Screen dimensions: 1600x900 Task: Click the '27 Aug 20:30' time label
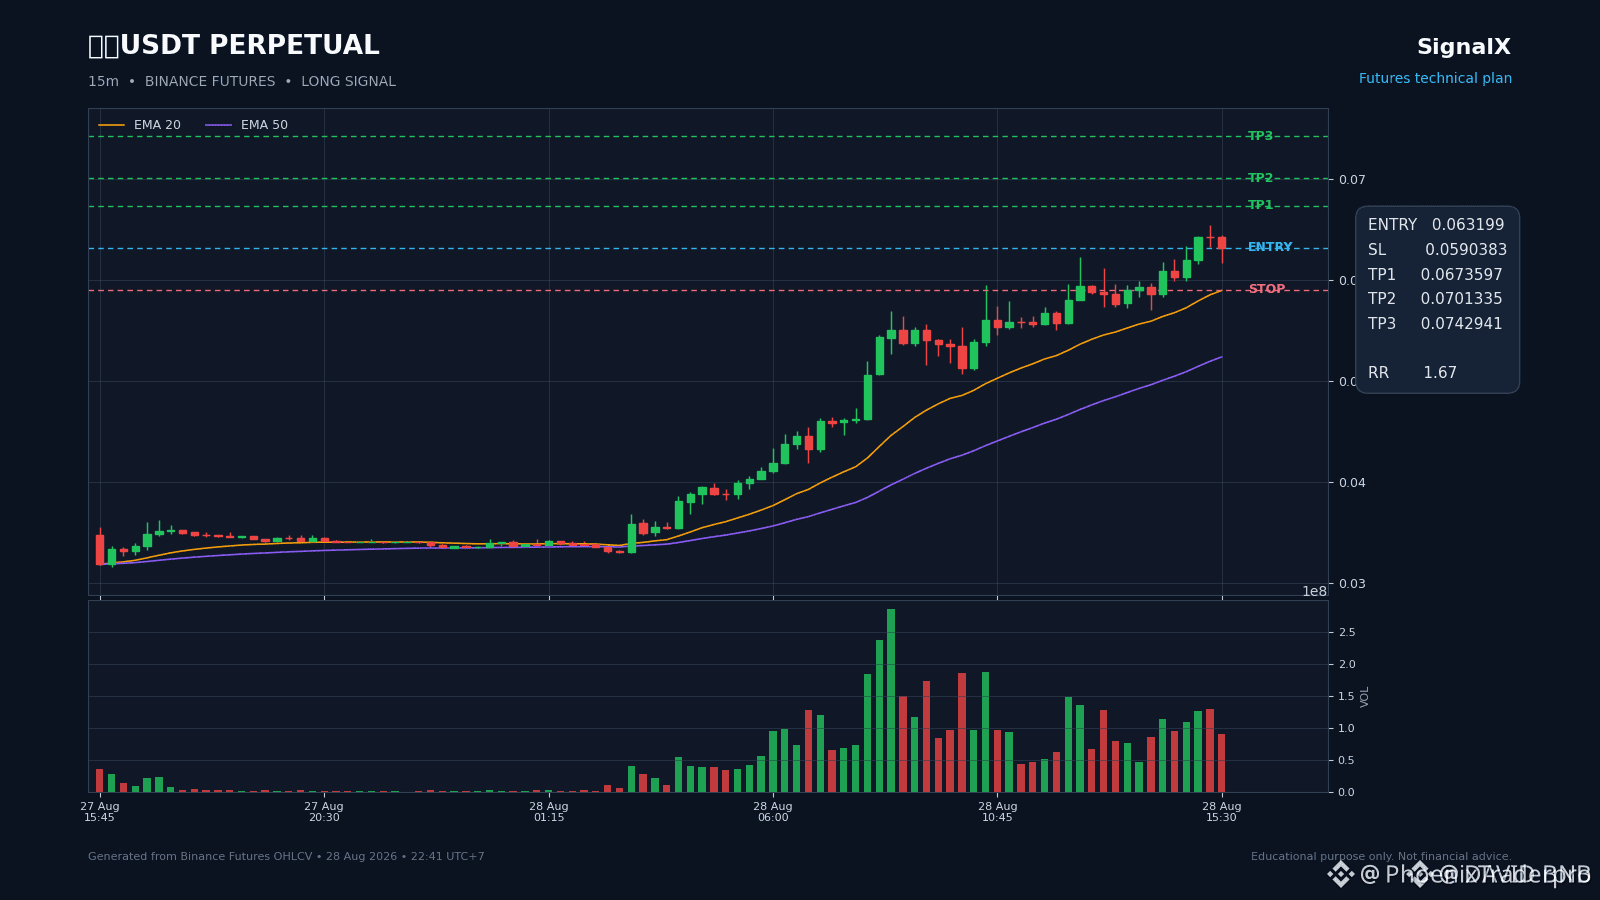pyautogui.click(x=324, y=812)
